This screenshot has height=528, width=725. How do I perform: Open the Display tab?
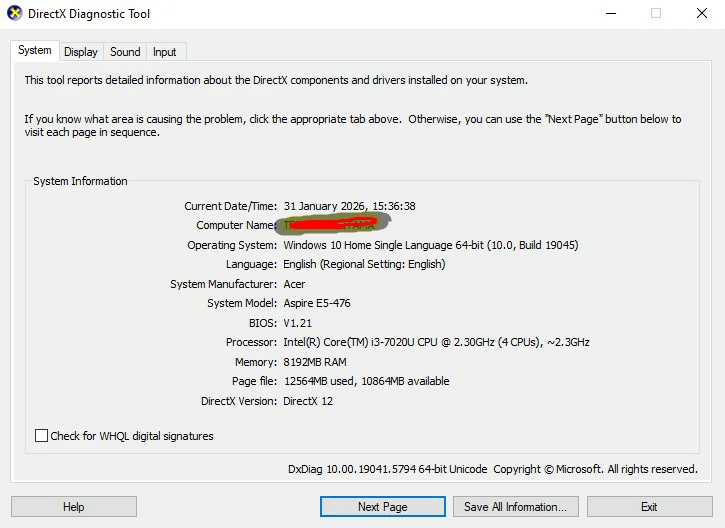pos(81,52)
